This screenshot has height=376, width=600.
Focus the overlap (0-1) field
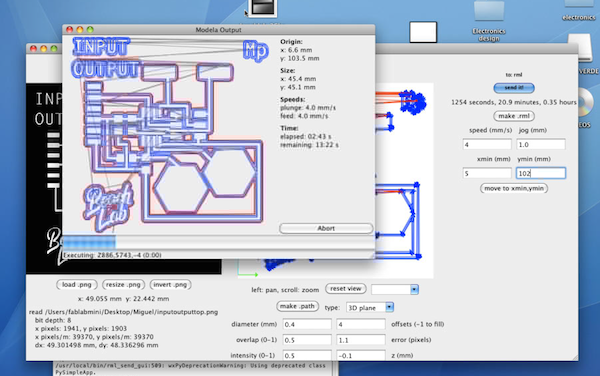point(307,340)
